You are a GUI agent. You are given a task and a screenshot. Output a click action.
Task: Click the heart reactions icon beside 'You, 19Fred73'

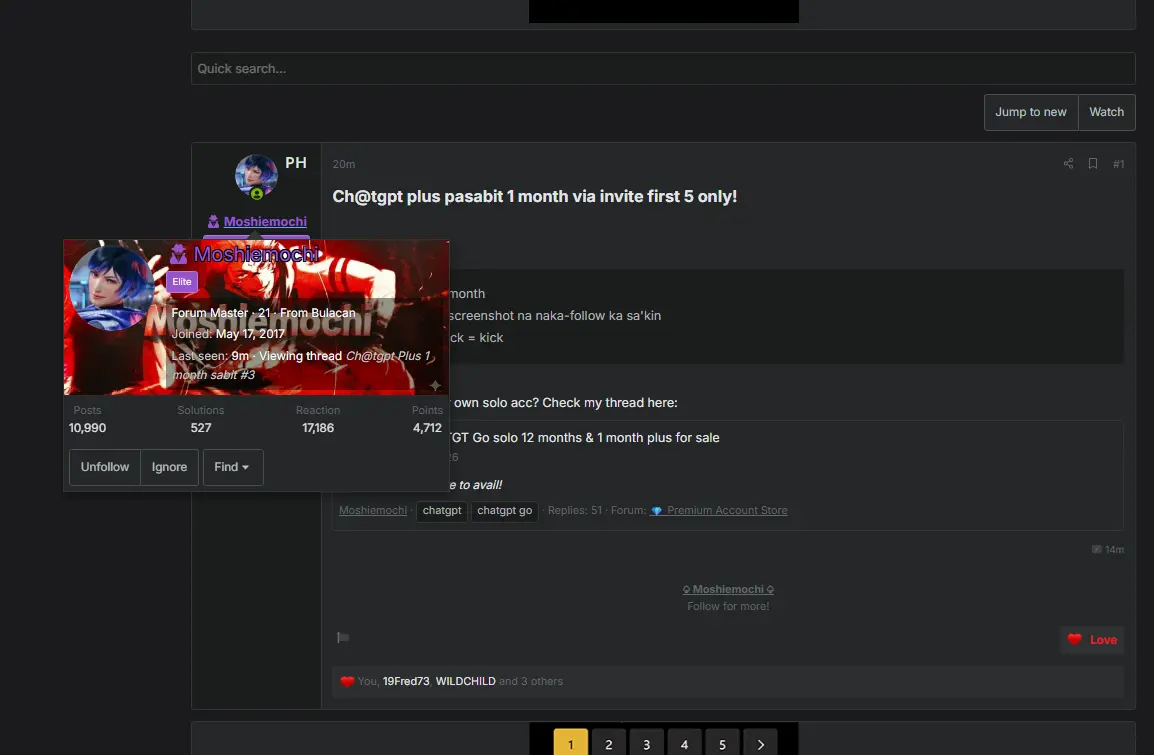pos(347,681)
